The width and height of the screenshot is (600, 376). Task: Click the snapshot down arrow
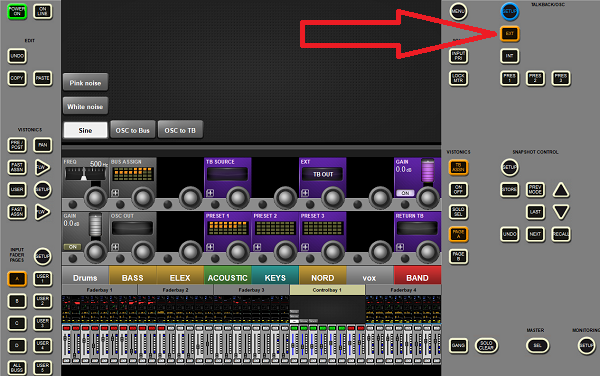(x=561, y=212)
